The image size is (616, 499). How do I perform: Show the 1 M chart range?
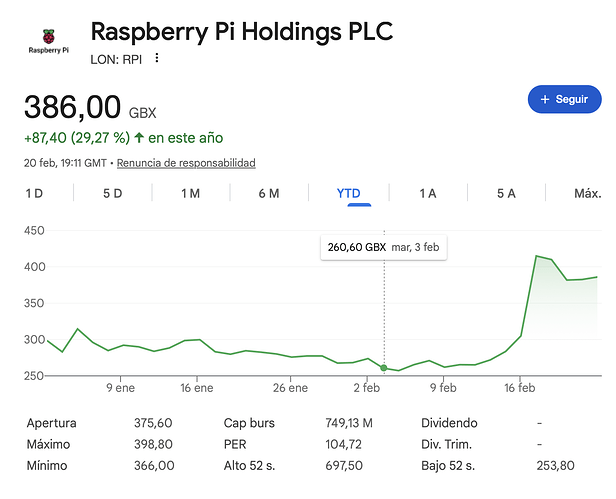click(190, 193)
